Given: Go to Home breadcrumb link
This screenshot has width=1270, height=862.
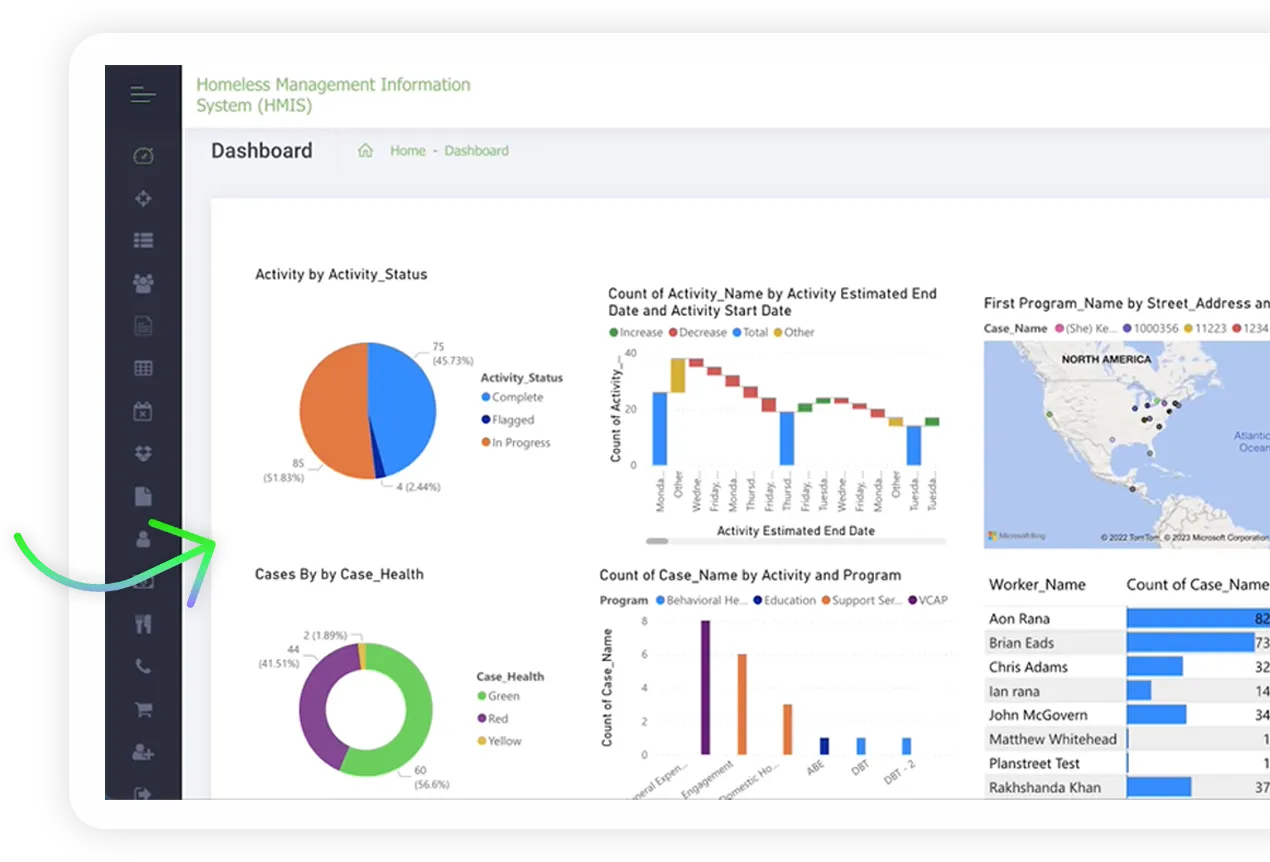Looking at the screenshot, I should point(407,151).
